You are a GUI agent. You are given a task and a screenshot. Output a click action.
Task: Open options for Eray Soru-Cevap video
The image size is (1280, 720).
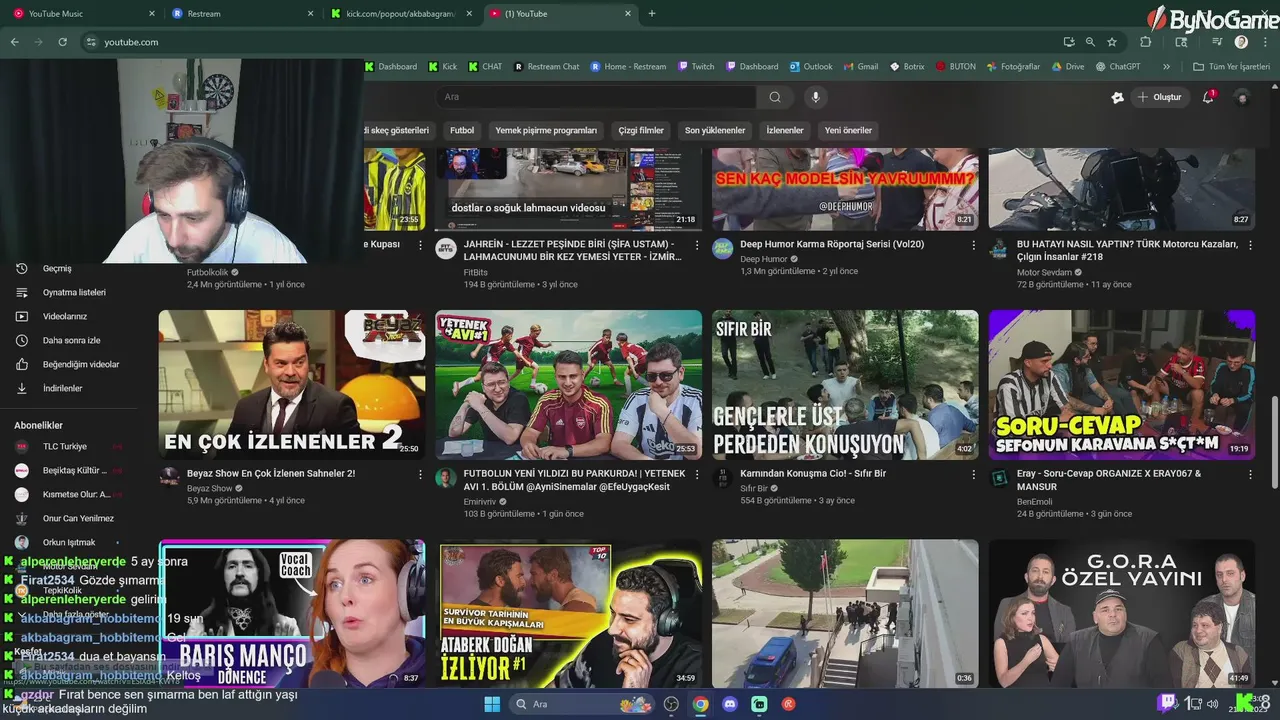[1250, 475]
